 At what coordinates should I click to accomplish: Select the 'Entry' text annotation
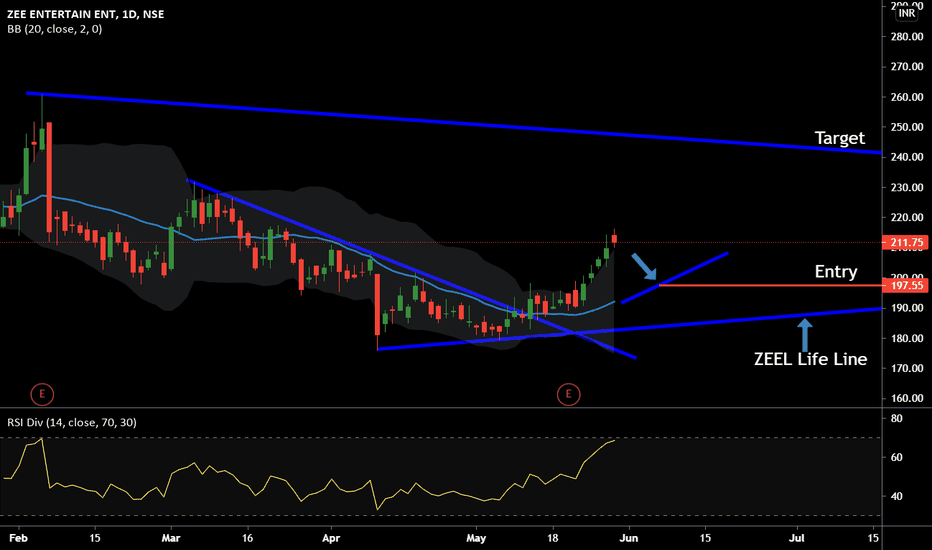tap(836, 272)
